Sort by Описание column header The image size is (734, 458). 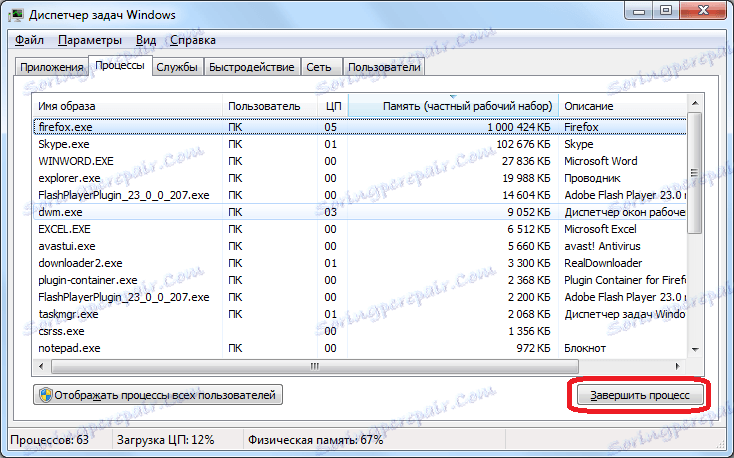point(623,106)
